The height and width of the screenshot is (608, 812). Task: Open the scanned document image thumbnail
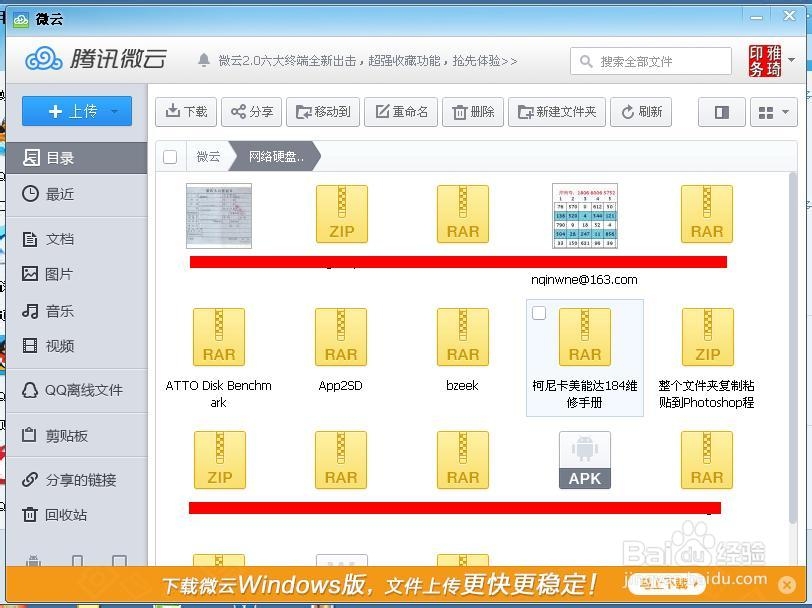click(x=219, y=215)
